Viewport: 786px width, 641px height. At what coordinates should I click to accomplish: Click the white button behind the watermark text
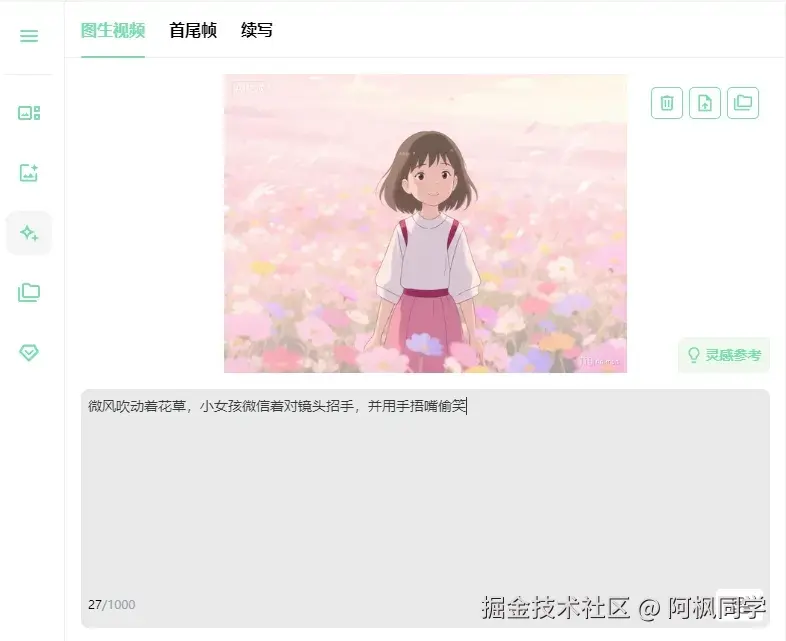740,606
